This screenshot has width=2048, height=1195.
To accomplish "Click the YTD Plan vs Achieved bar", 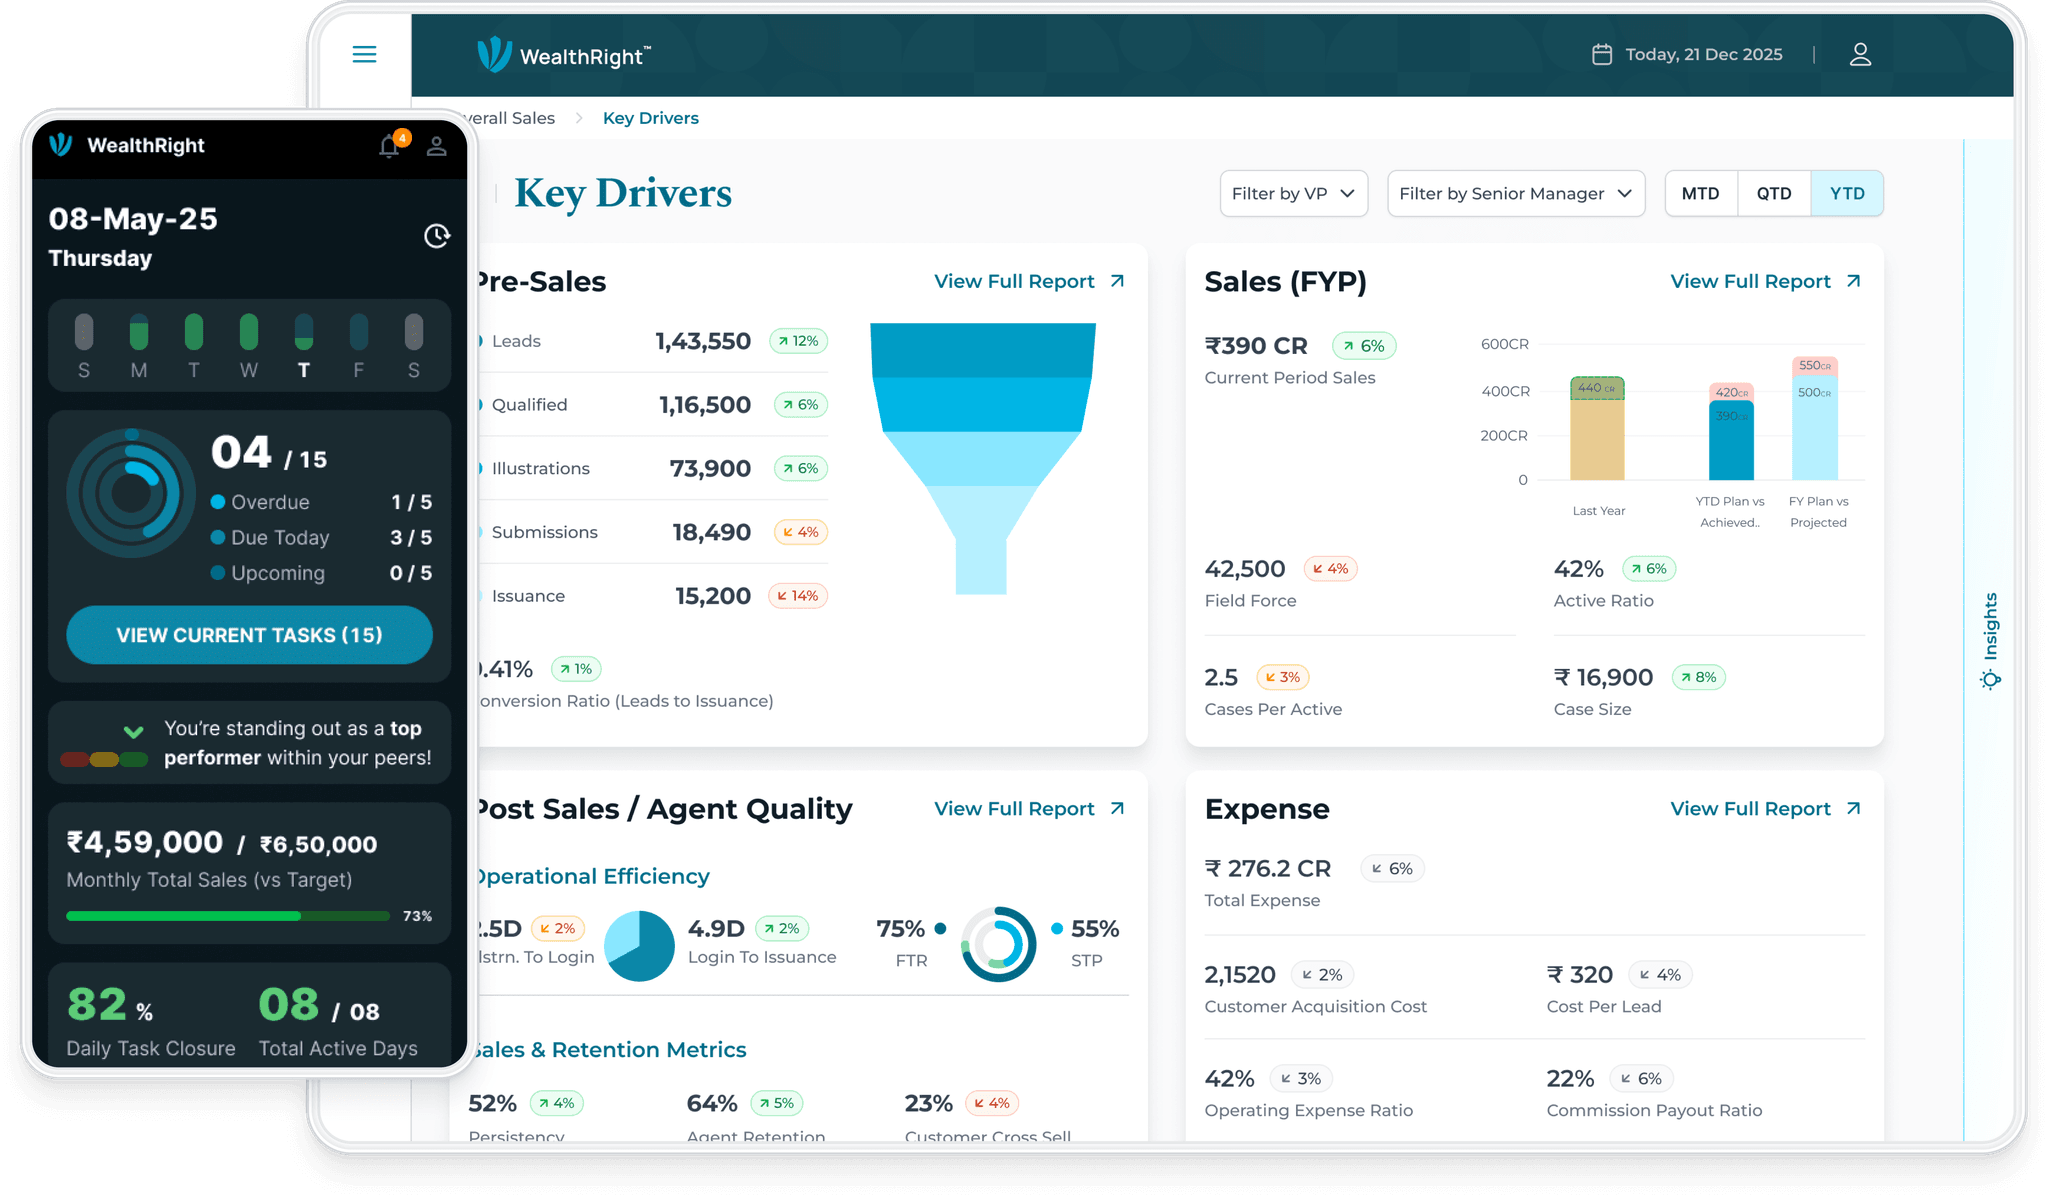I will point(1731,431).
